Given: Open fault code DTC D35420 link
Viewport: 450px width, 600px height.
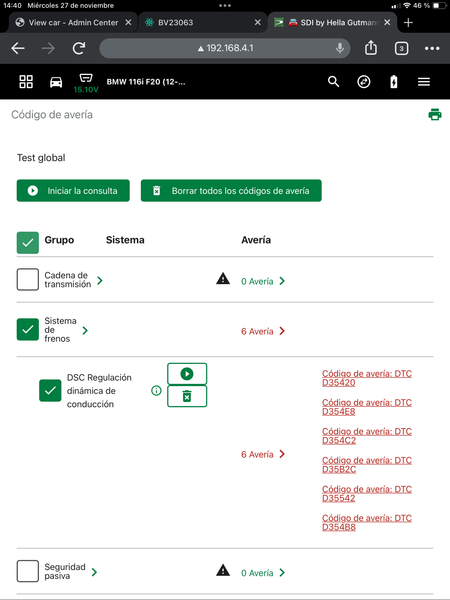Looking at the screenshot, I should 367,378.
